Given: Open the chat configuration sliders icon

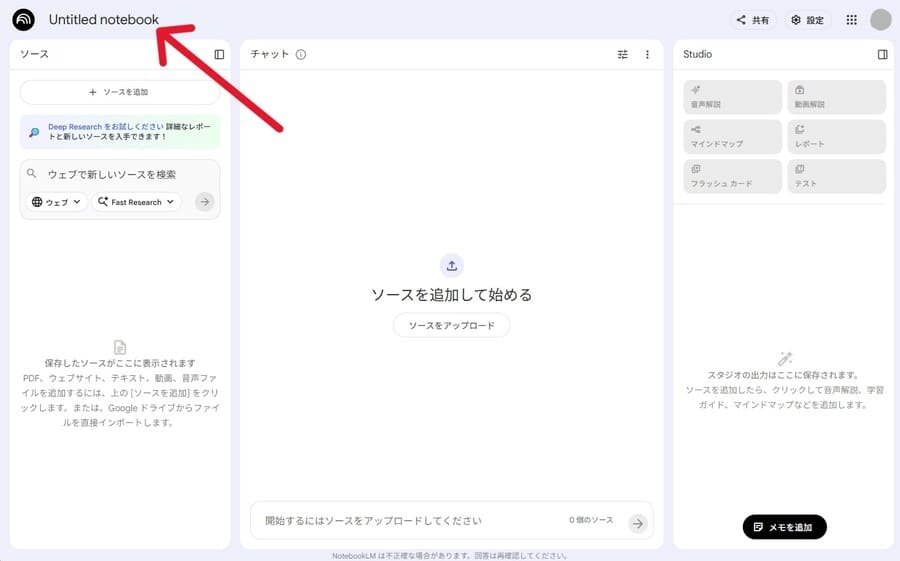Looking at the screenshot, I should click(x=623, y=55).
